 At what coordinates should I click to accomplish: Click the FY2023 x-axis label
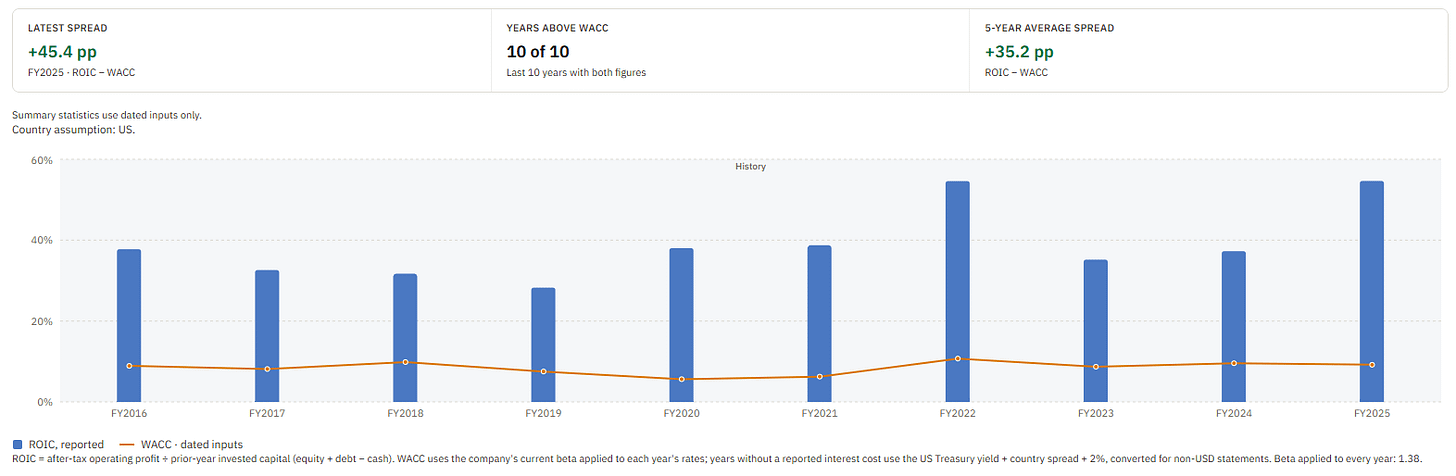(x=1095, y=412)
